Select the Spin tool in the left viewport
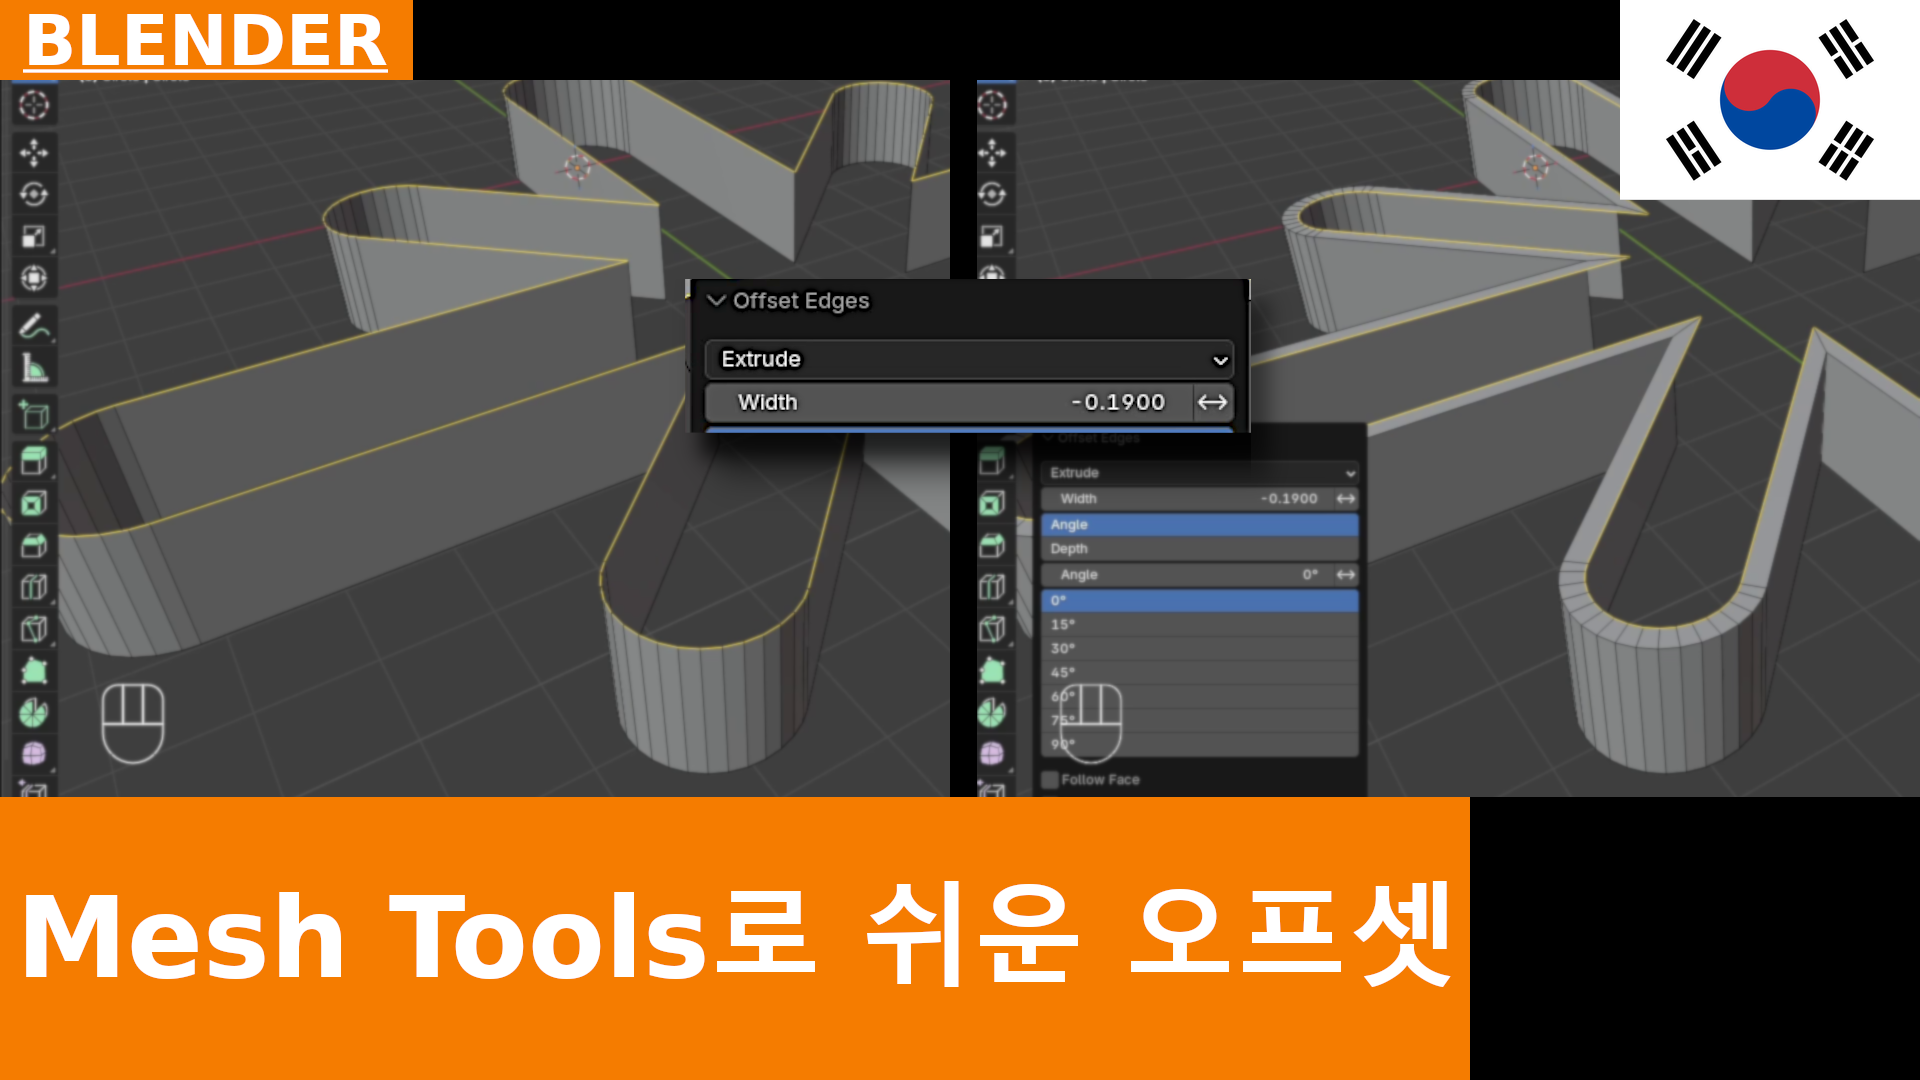Screen dimensions: 1920x1080 tap(34, 712)
